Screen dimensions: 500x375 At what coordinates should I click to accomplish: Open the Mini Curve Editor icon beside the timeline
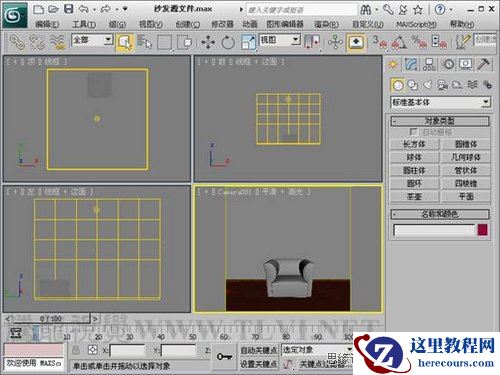point(15,333)
